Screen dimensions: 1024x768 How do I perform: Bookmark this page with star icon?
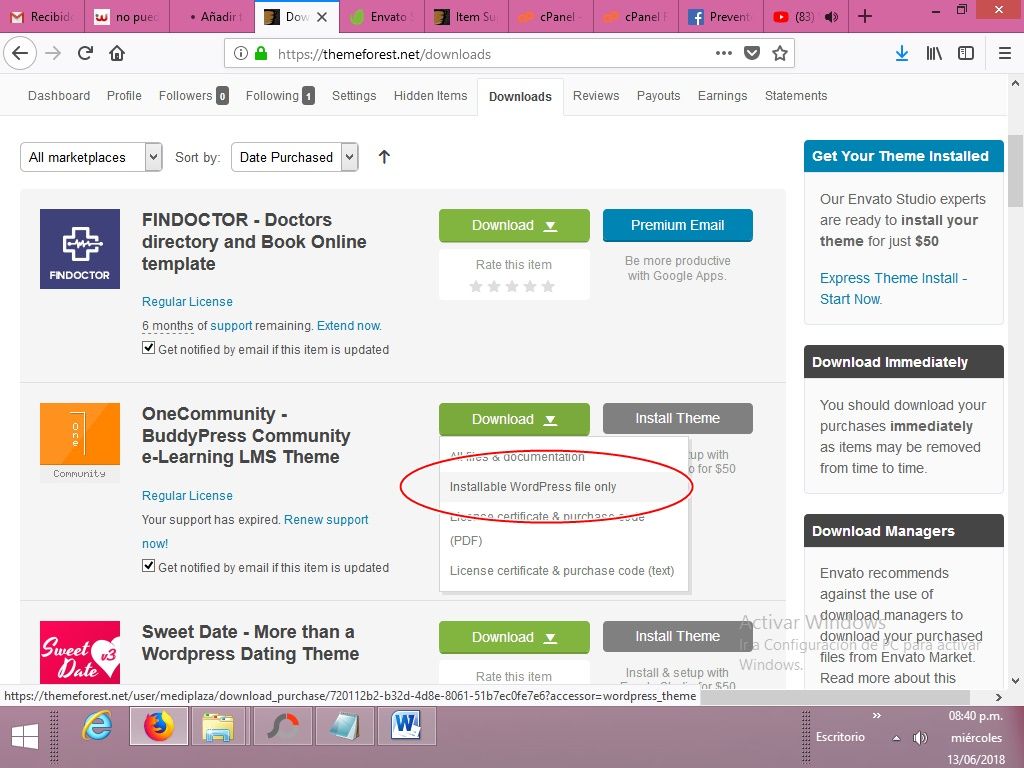(780, 54)
